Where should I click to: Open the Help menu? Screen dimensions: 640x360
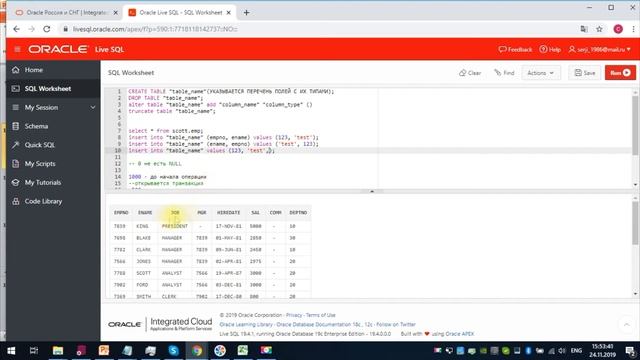(550, 49)
